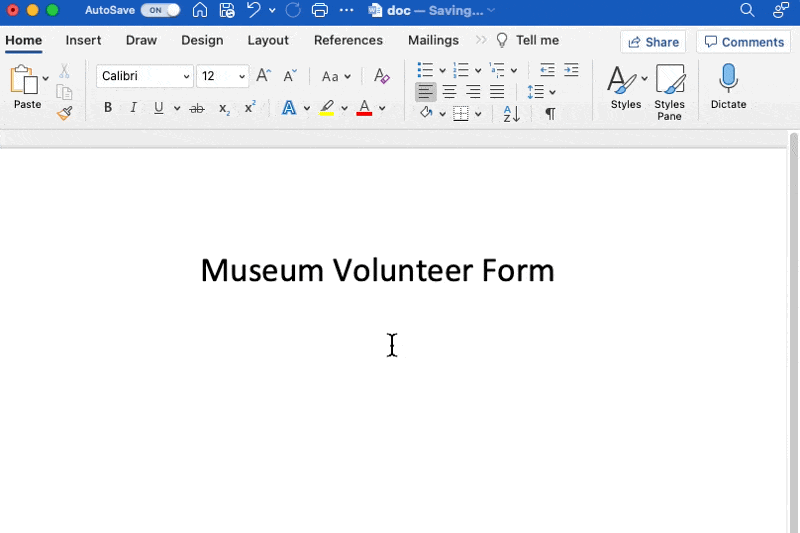Screen dimensions: 800x533
Task: Apply red font color swatch
Action: pyautogui.click(x=364, y=108)
